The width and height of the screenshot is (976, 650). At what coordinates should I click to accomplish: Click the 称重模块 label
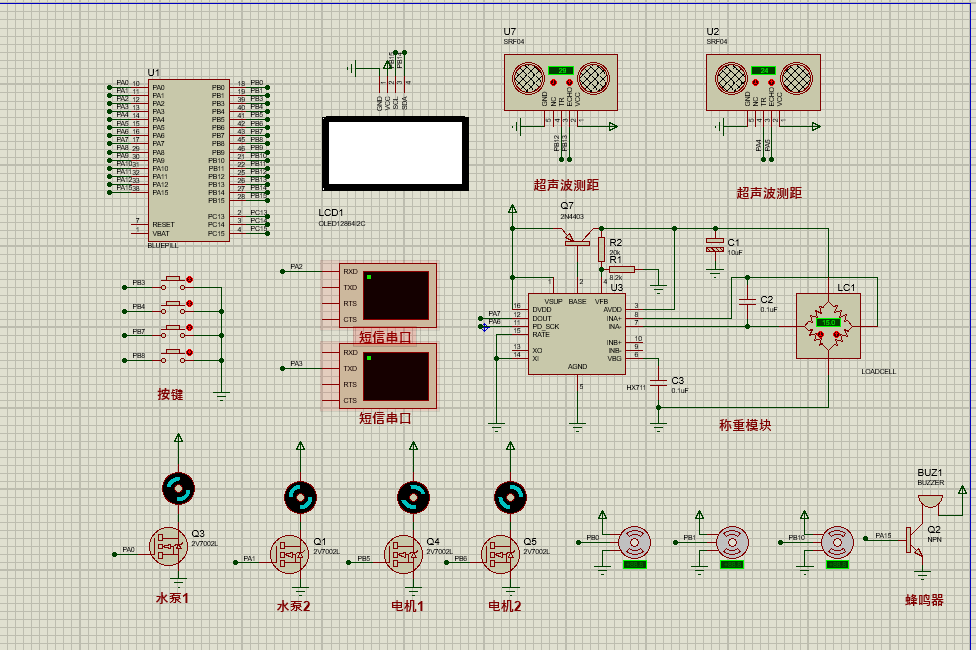[x=745, y=425]
